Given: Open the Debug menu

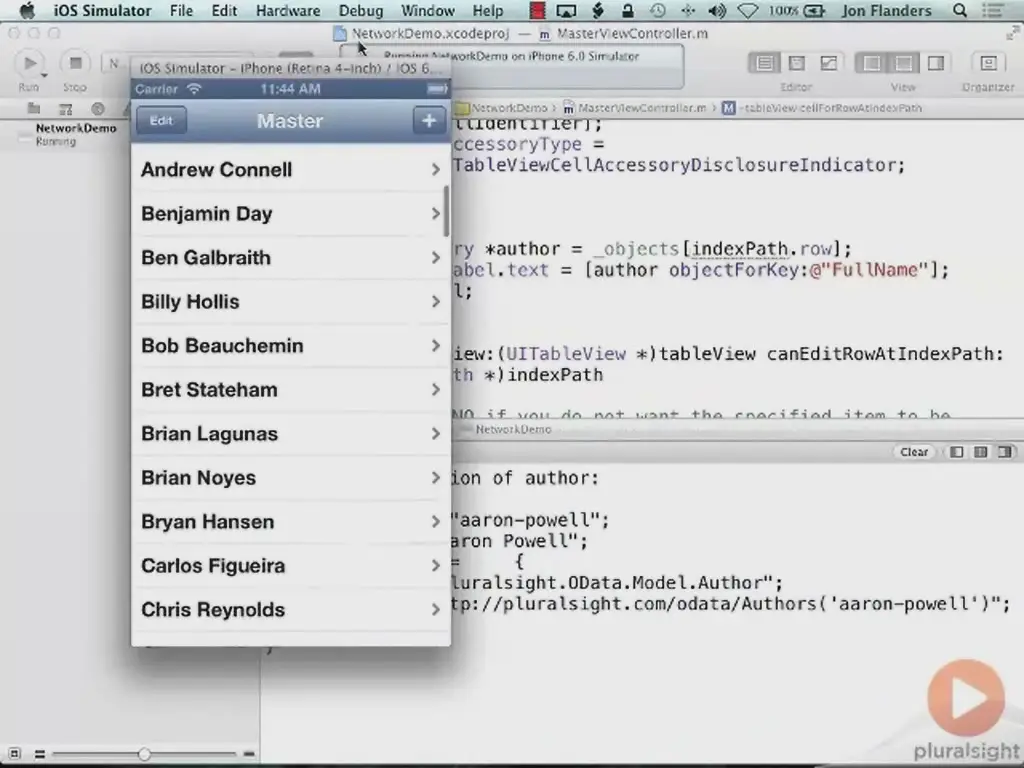Looking at the screenshot, I should pos(360,10).
